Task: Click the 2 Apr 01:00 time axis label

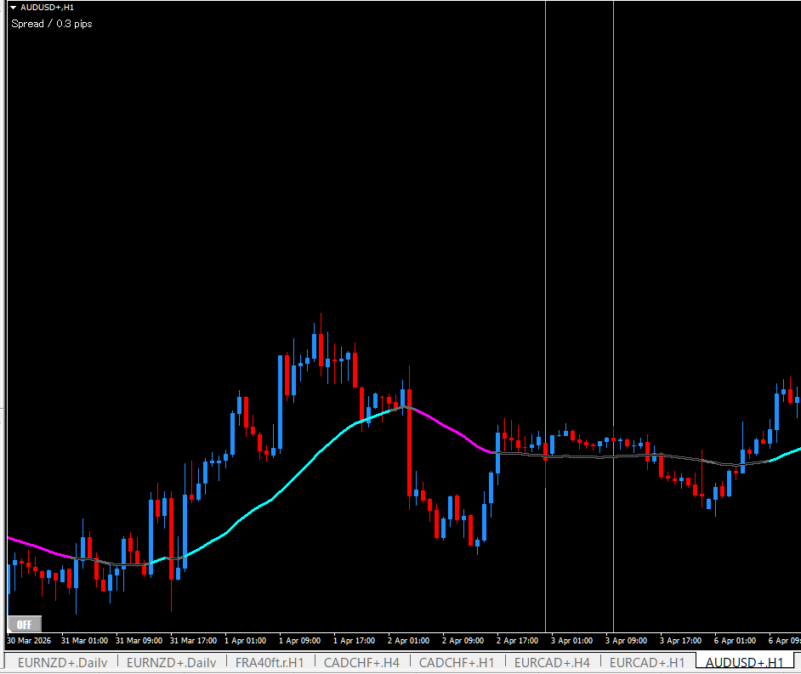Action: (408, 640)
